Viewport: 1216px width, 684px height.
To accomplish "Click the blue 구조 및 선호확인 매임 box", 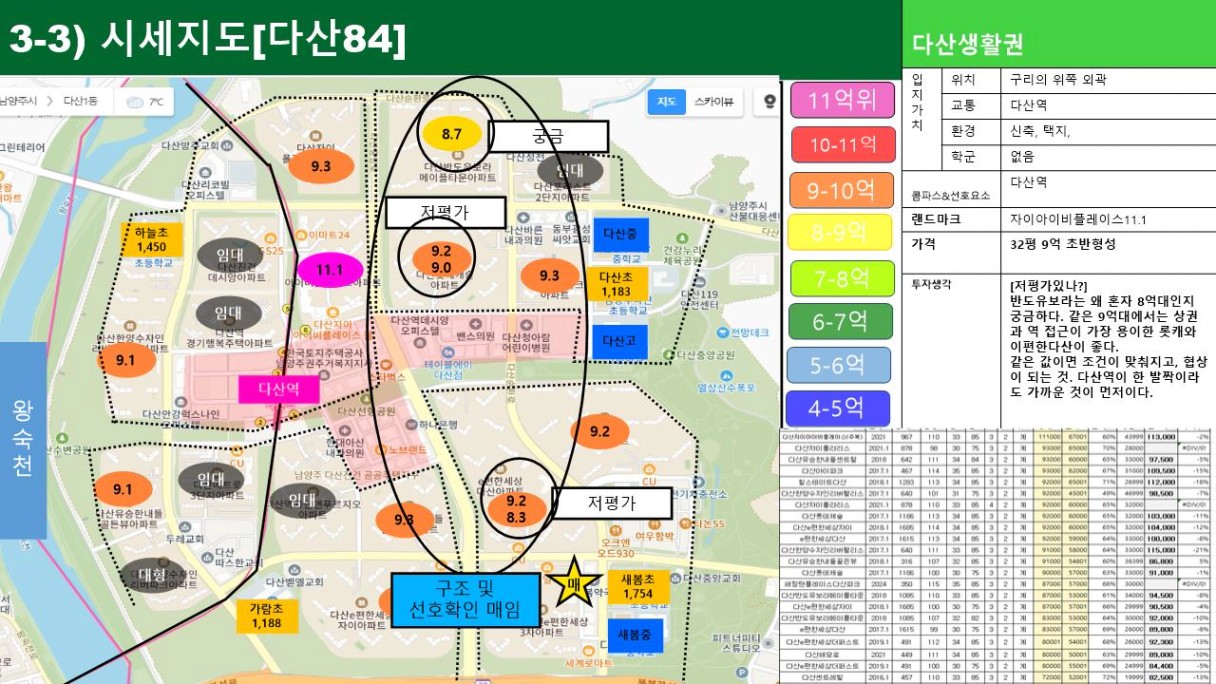I will [466, 599].
